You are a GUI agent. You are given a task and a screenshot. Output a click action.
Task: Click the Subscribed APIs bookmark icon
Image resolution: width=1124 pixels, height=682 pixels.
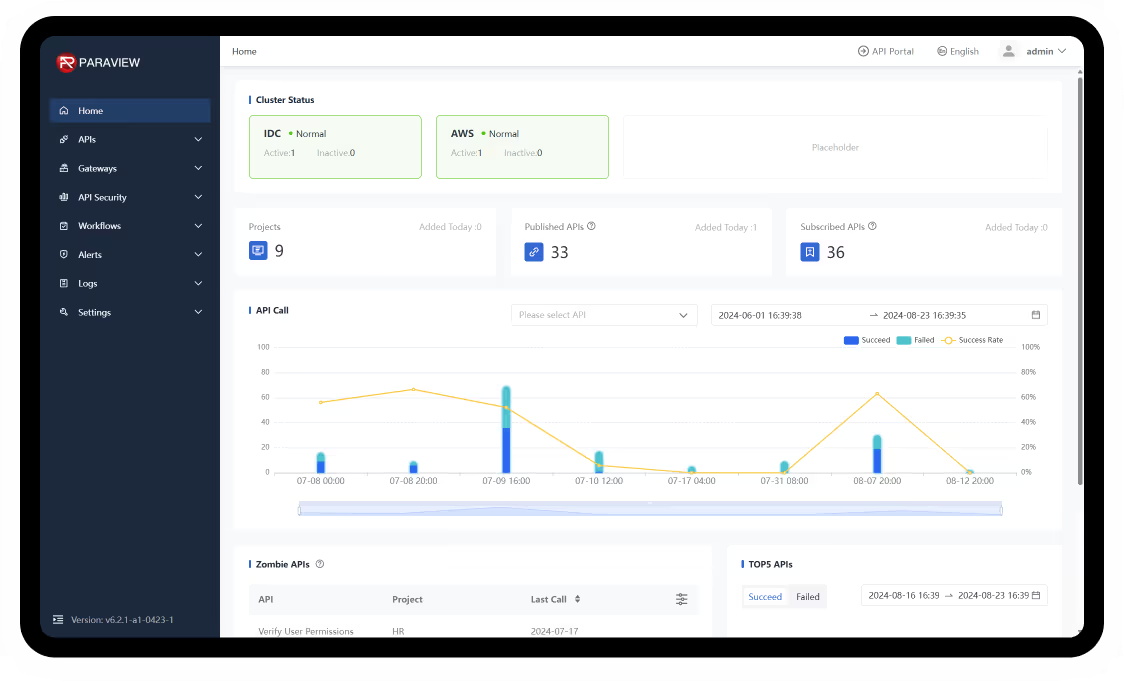point(810,252)
